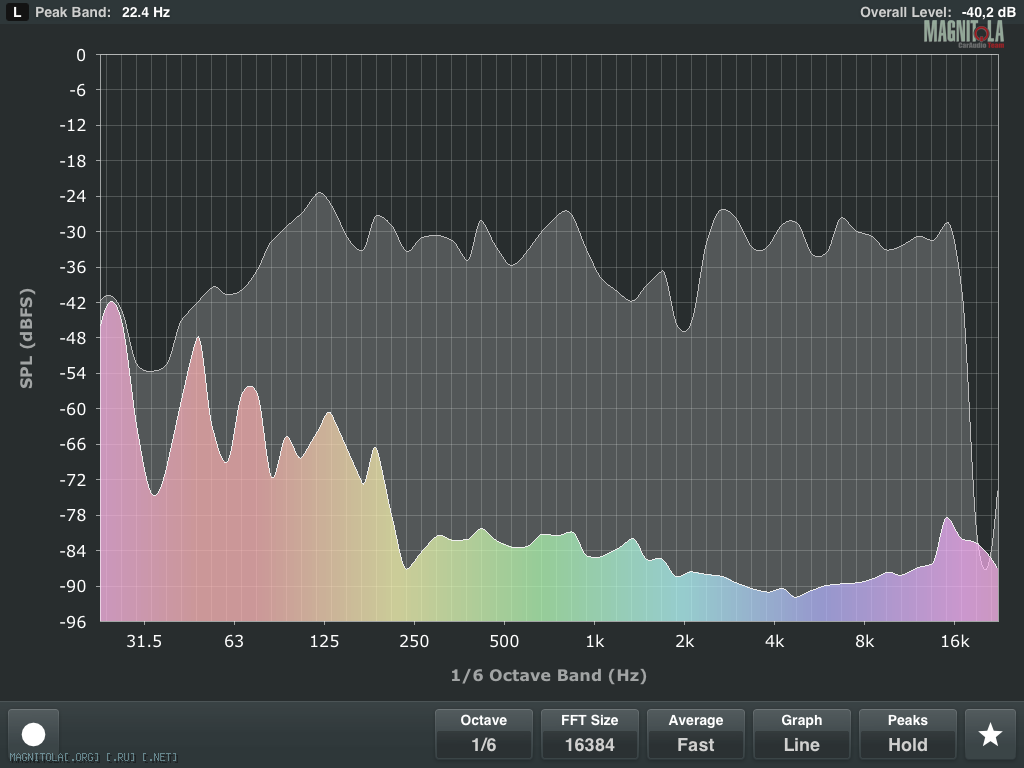Change the FFT Size 16384 setting

tap(589, 734)
